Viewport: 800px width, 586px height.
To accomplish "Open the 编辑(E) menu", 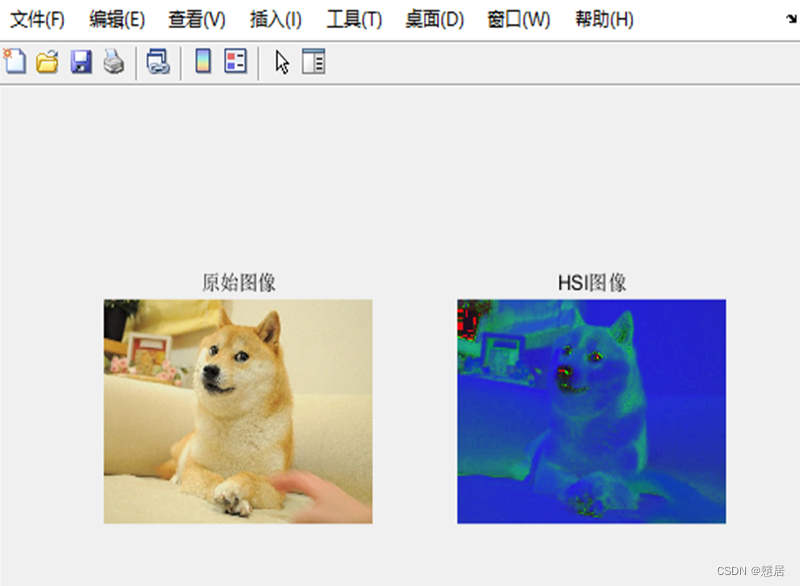I will [117, 20].
